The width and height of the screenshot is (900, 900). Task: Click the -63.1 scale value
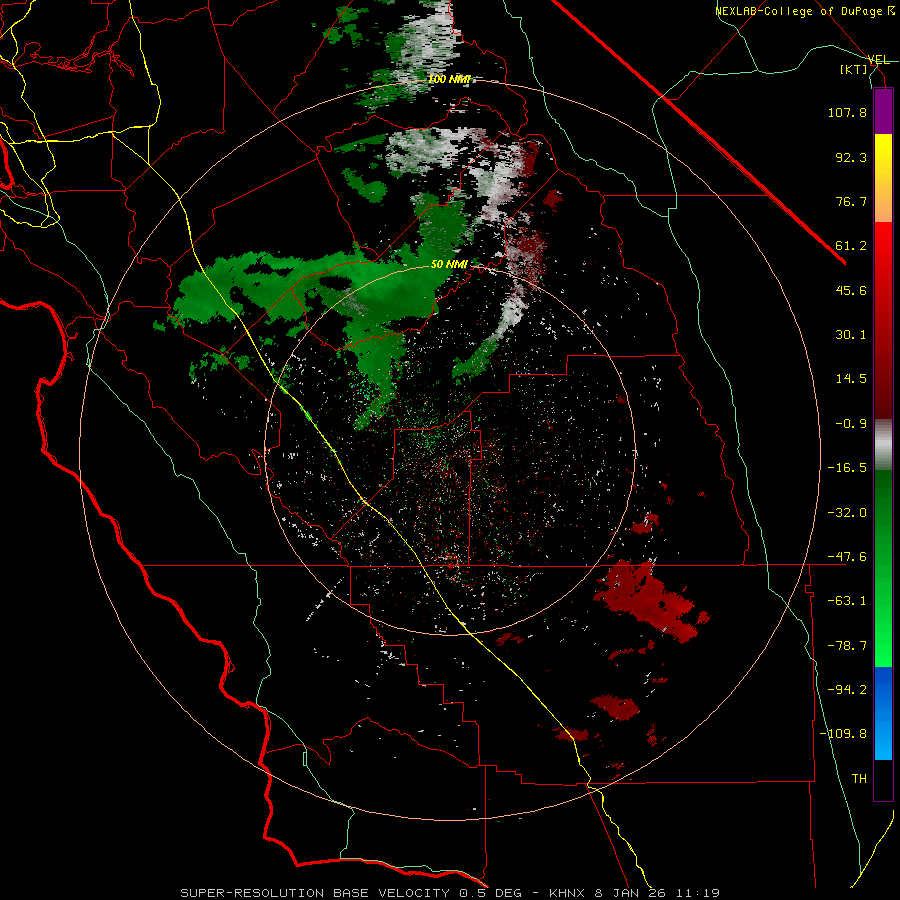click(x=847, y=601)
